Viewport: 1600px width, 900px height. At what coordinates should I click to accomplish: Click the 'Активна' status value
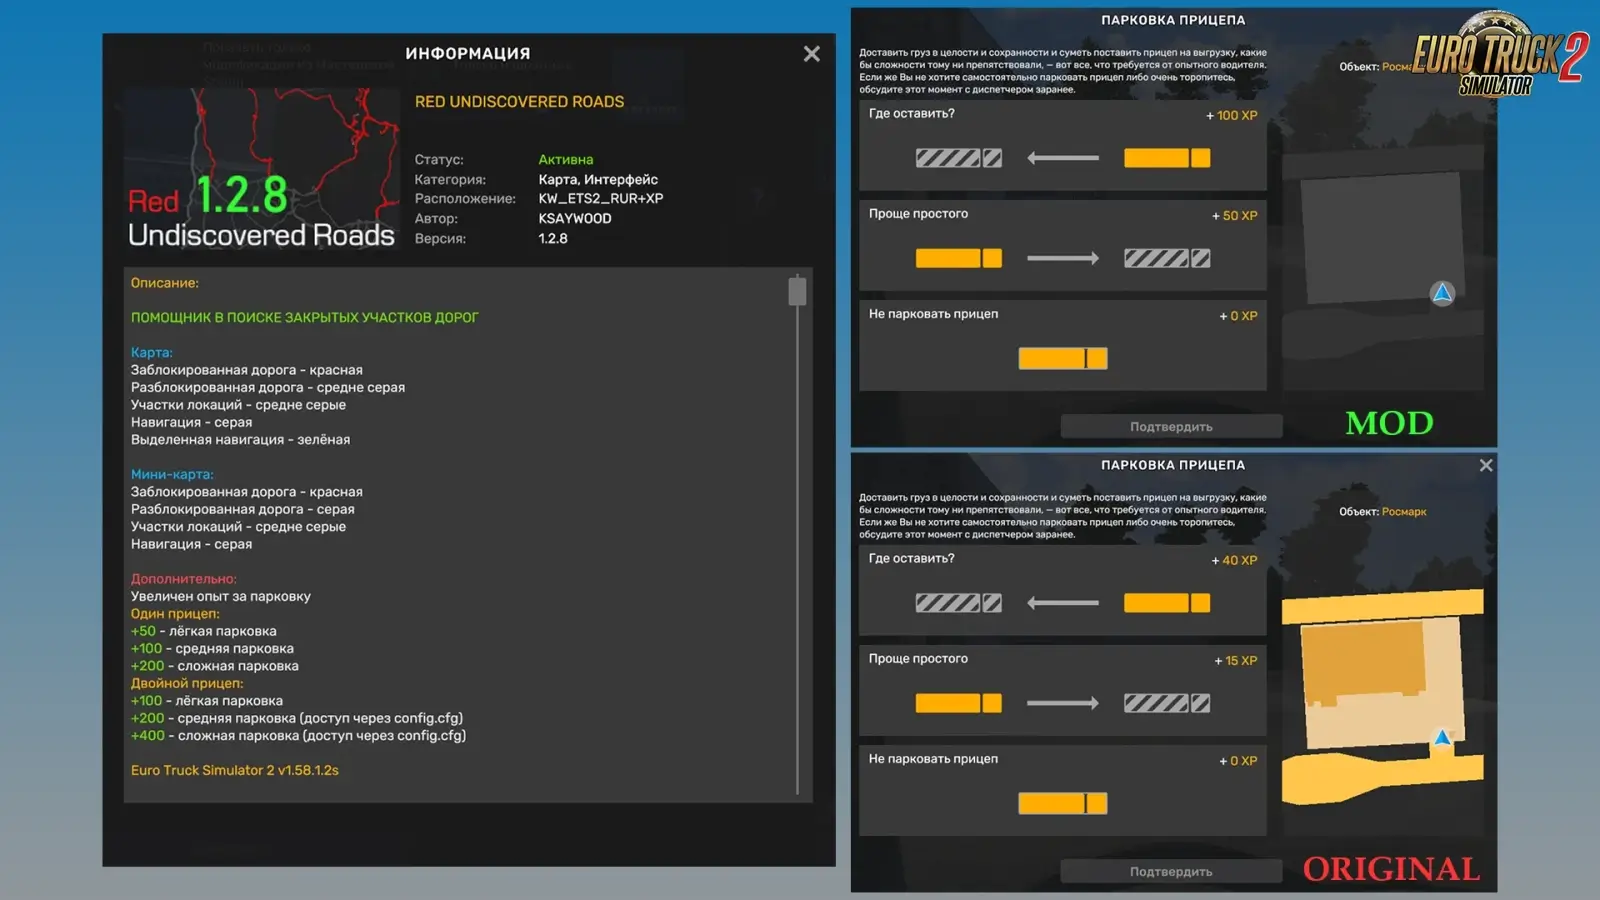coord(566,160)
